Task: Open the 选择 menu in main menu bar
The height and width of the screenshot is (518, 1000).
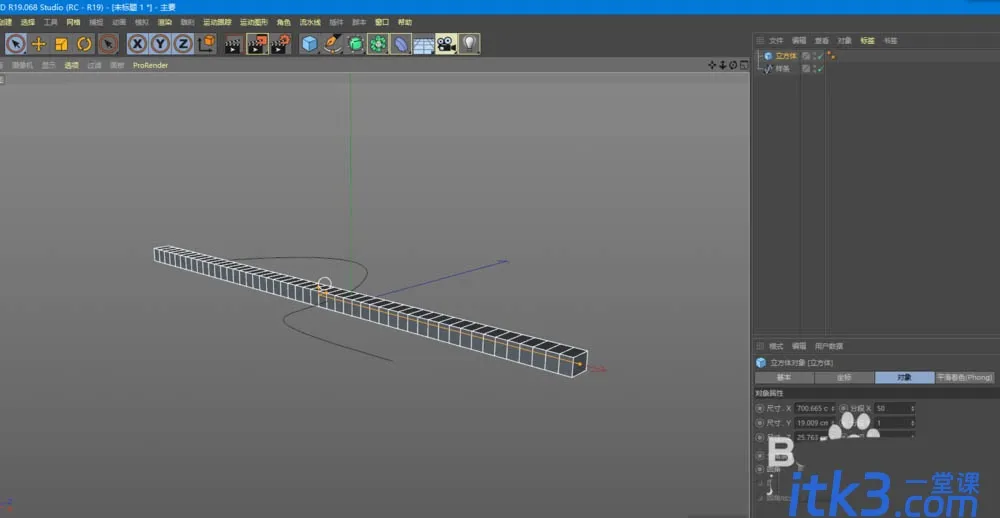Action: coord(28,22)
